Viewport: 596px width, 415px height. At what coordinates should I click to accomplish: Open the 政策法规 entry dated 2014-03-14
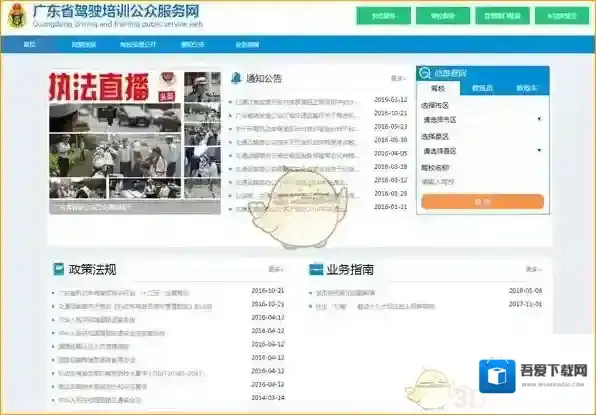pos(100,400)
